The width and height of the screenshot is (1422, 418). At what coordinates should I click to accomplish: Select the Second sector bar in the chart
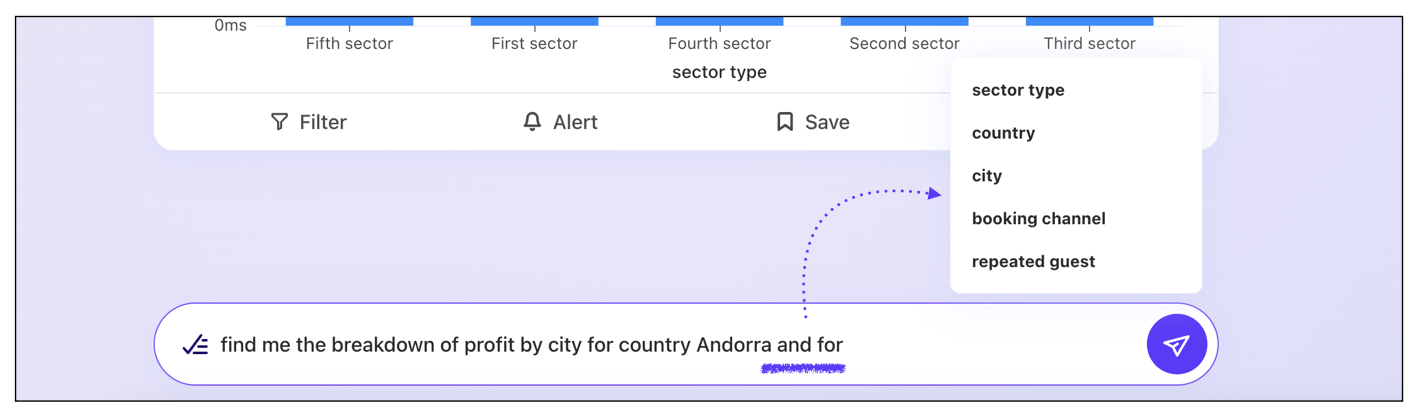click(x=904, y=21)
